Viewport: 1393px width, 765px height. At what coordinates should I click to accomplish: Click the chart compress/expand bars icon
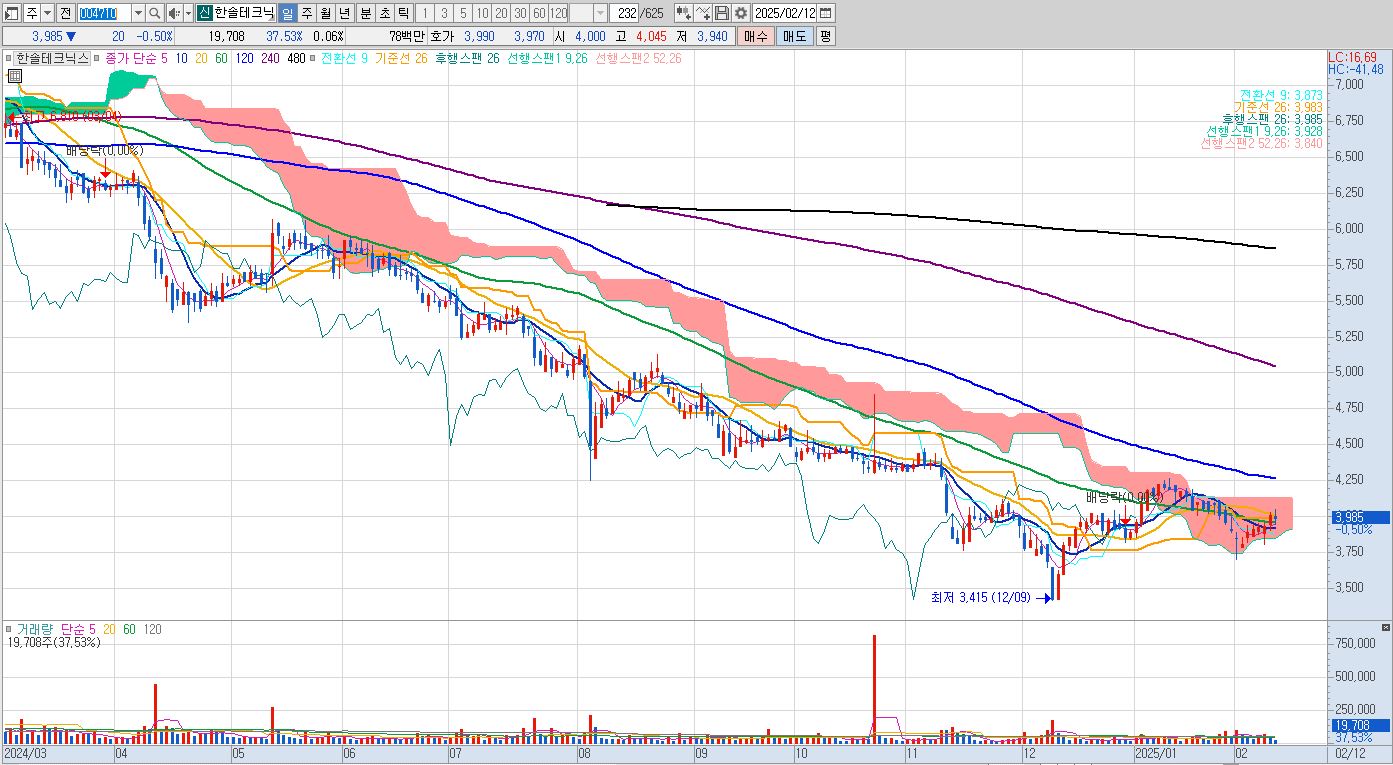coord(684,13)
